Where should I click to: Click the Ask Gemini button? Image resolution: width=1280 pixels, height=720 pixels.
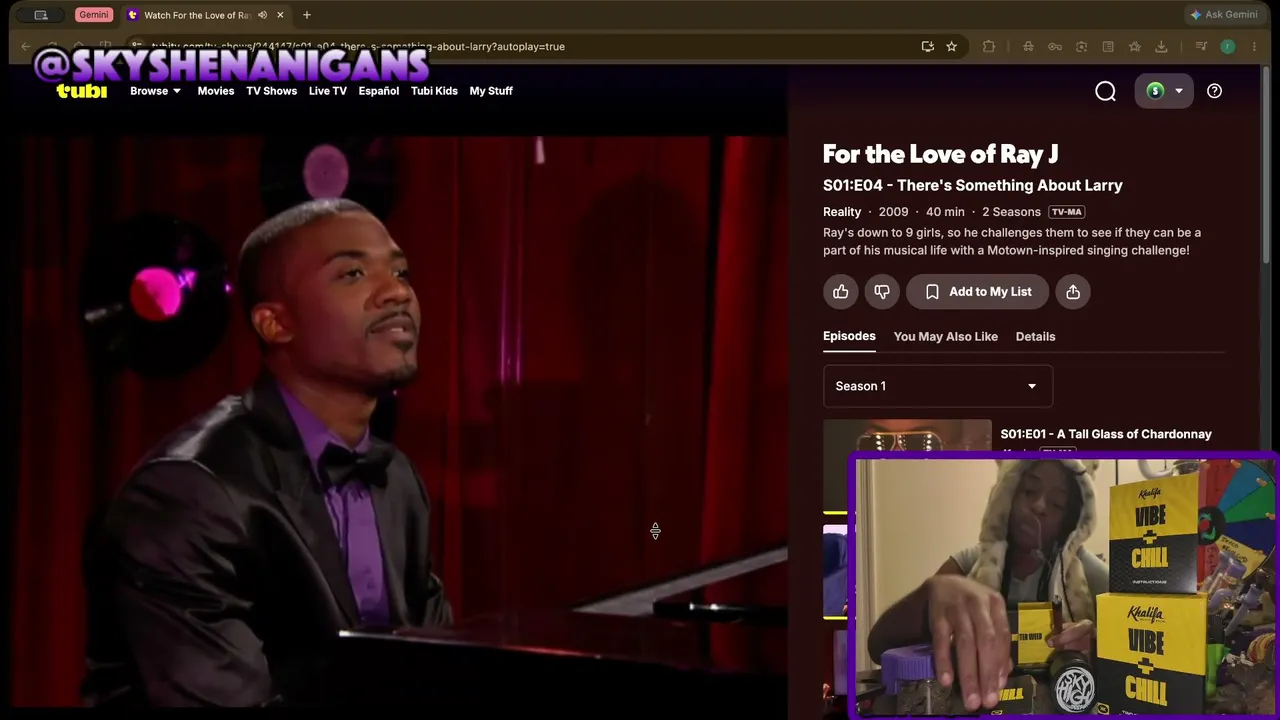(x=1223, y=15)
